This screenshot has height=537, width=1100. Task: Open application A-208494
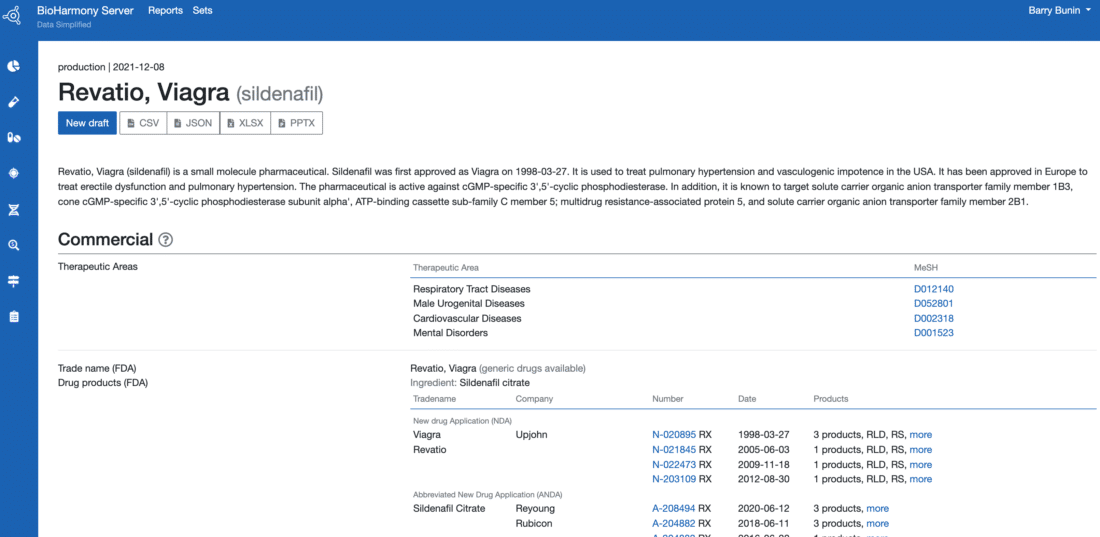(673, 509)
